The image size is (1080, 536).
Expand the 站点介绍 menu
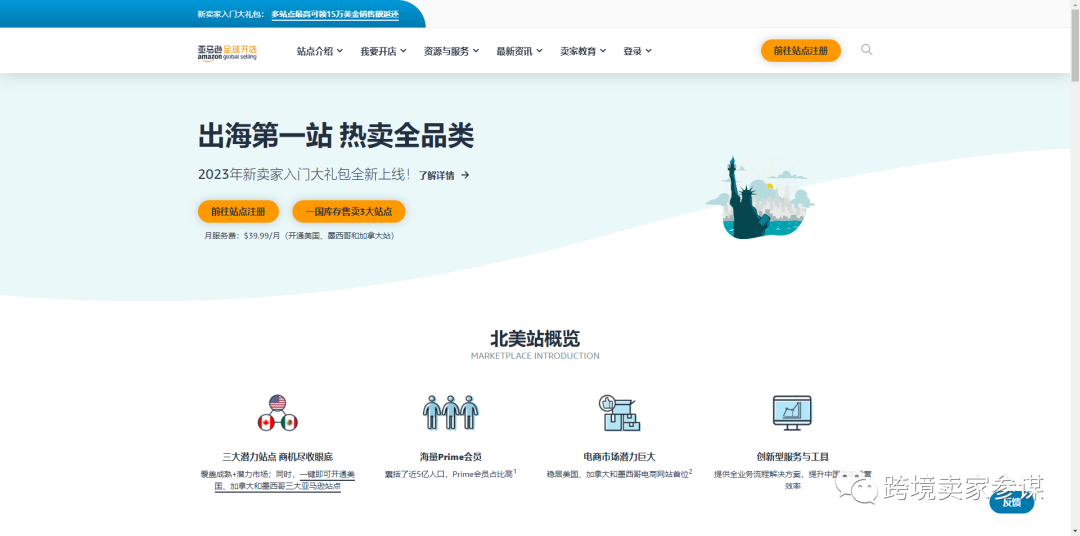coord(320,51)
